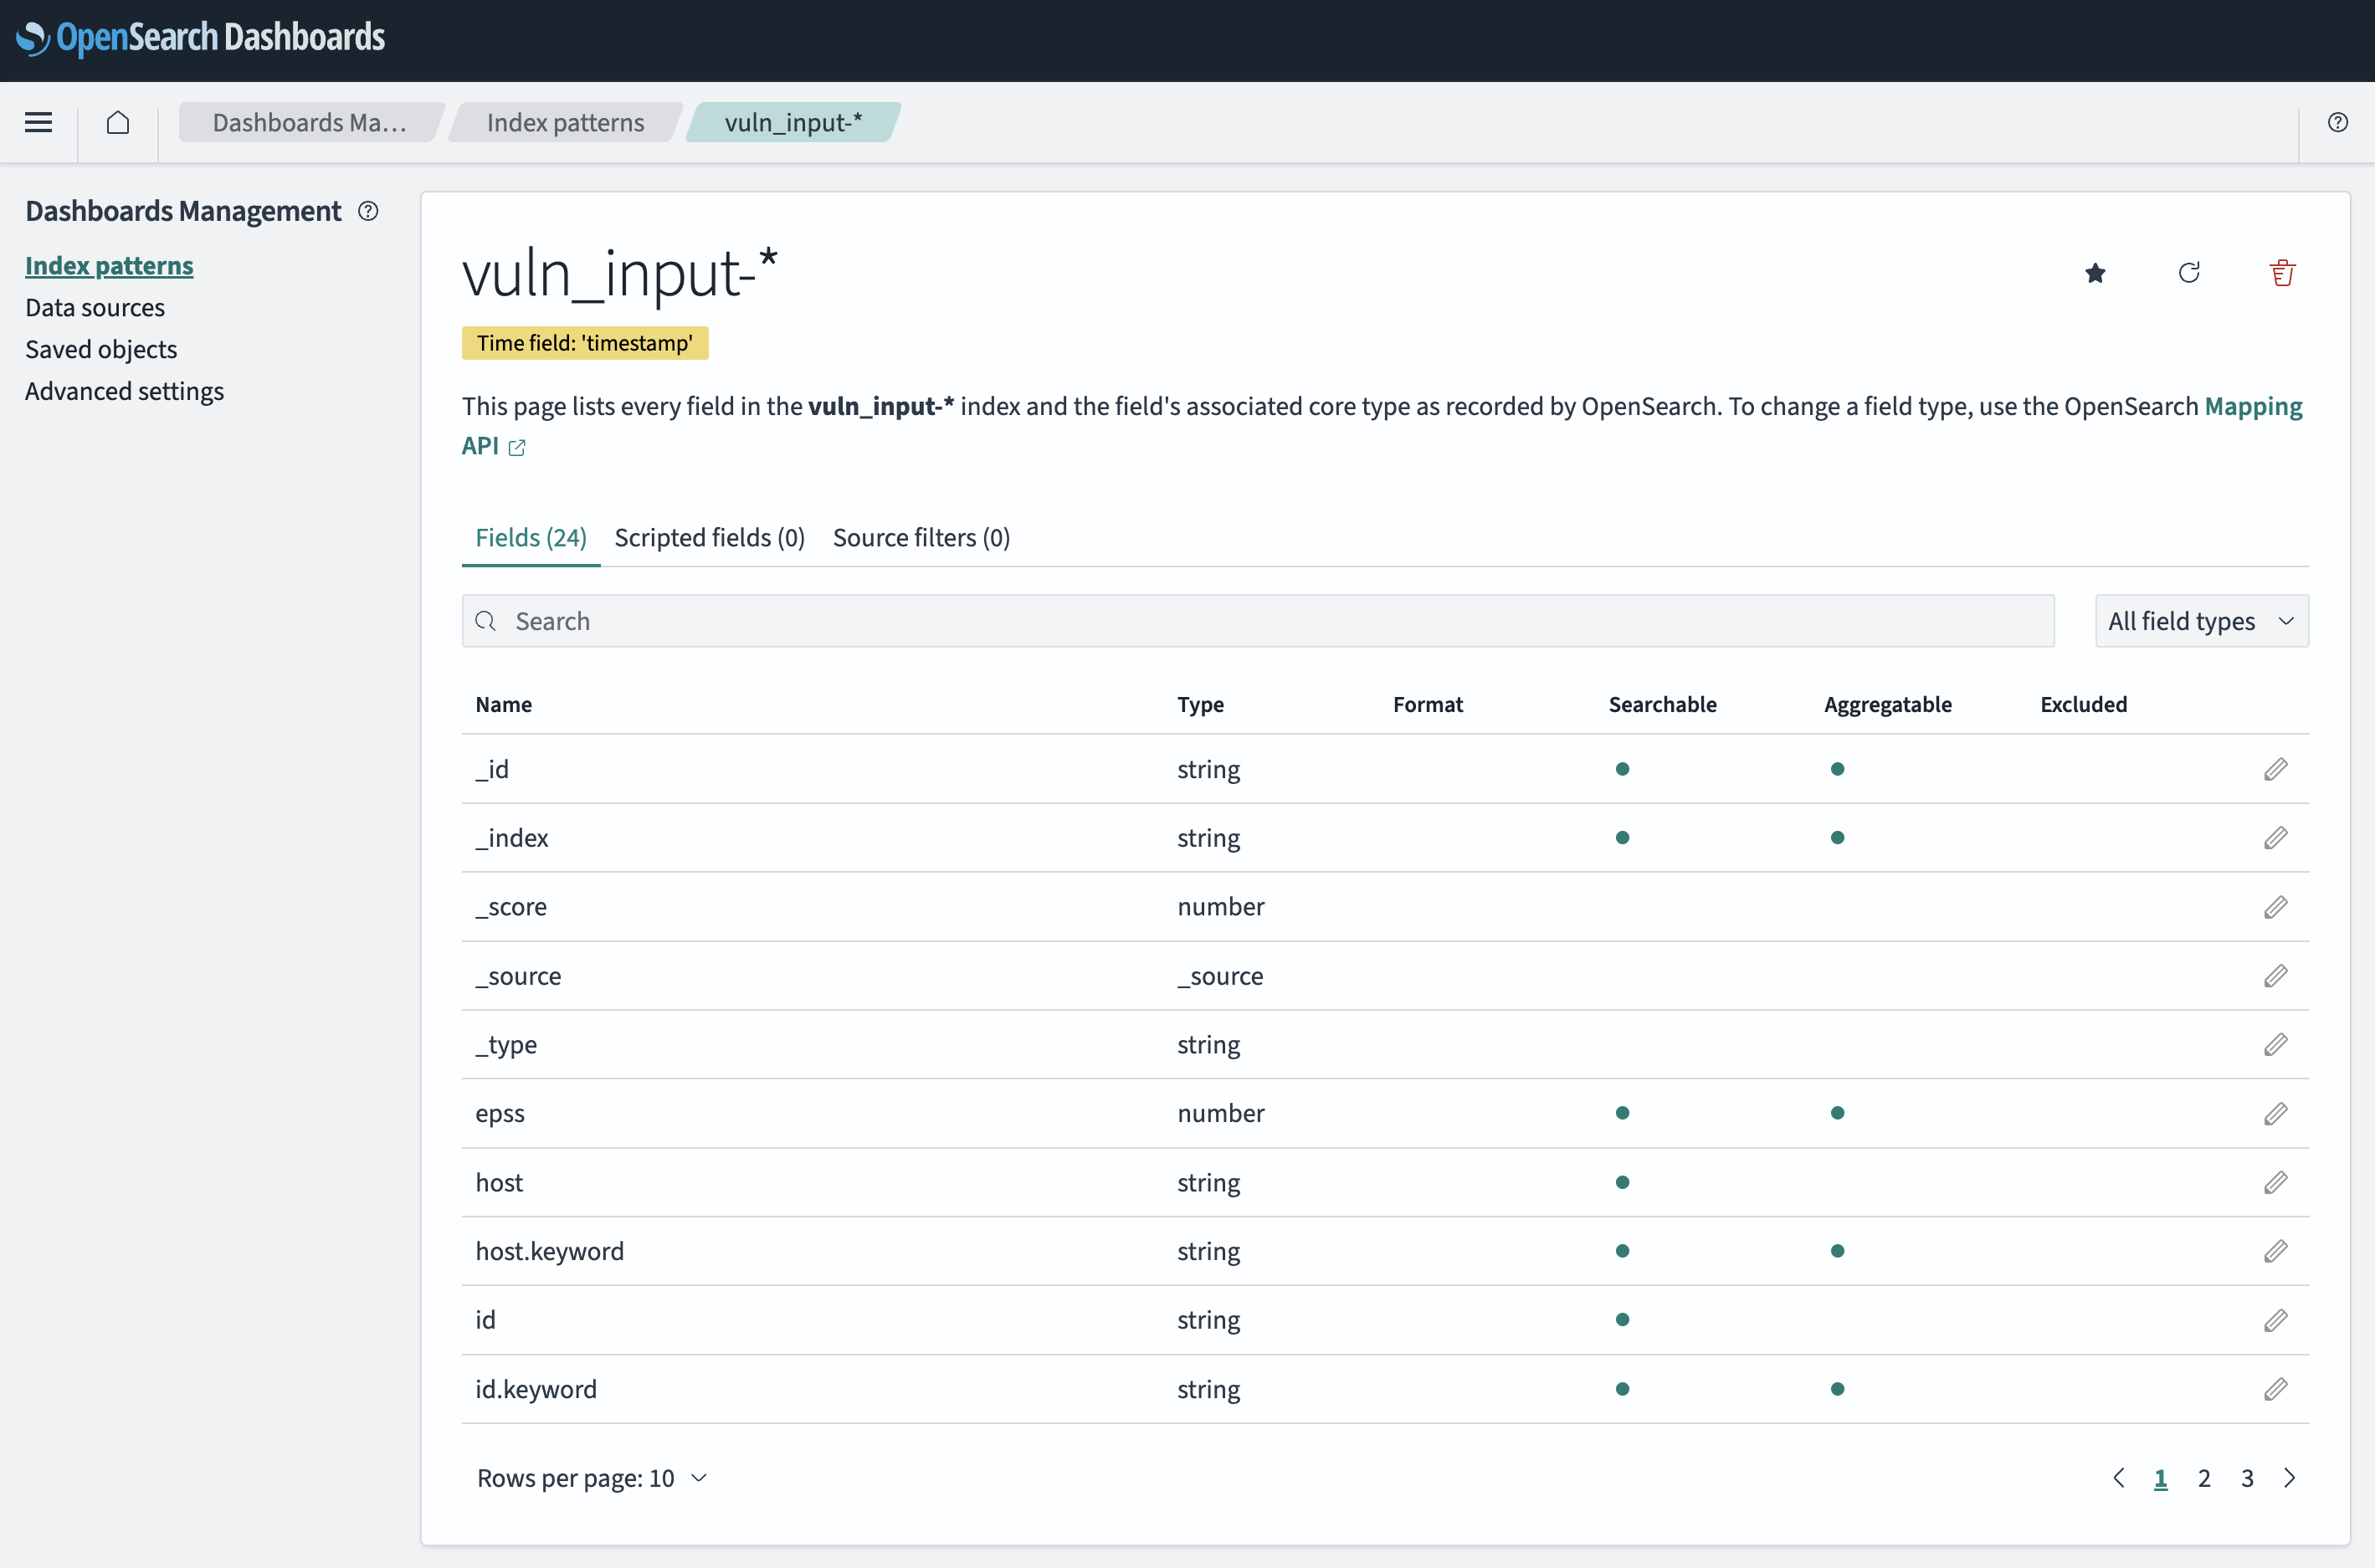Screen dimensions: 2375x1568
Task: Switch to Source filters tab
Action: point(921,538)
